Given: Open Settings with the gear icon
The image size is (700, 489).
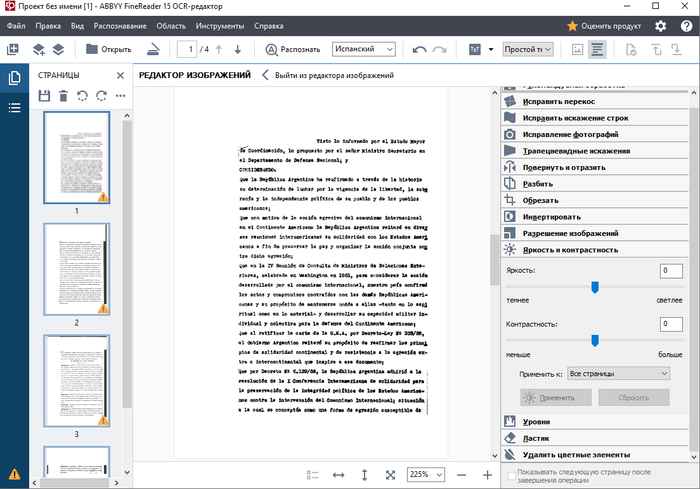Looking at the screenshot, I should (x=659, y=25).
